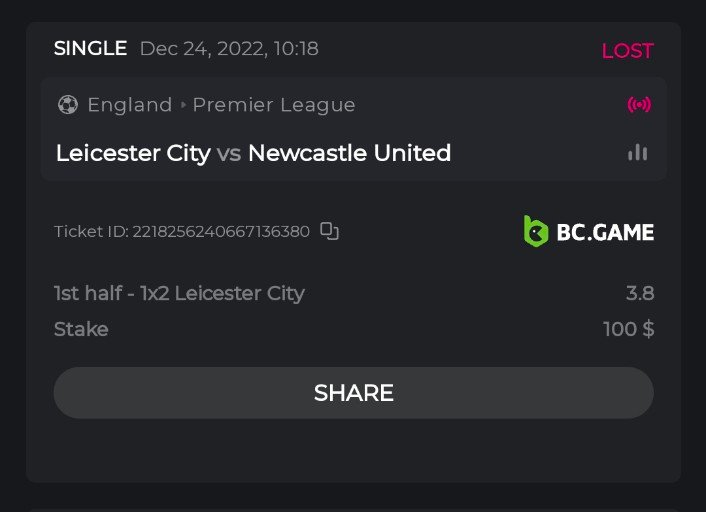Tap the Newcastle United team name

coord(349,153)
